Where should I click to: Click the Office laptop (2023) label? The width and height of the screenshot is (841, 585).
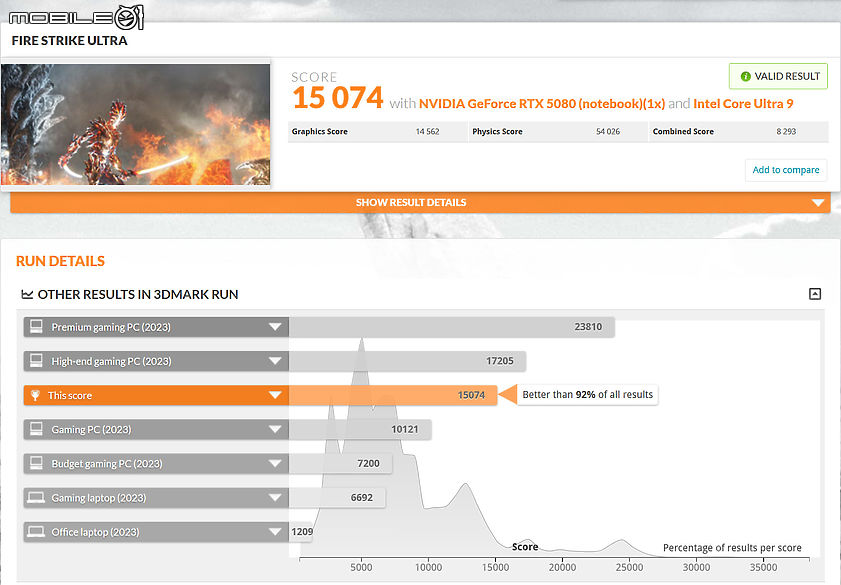(95, 532)
